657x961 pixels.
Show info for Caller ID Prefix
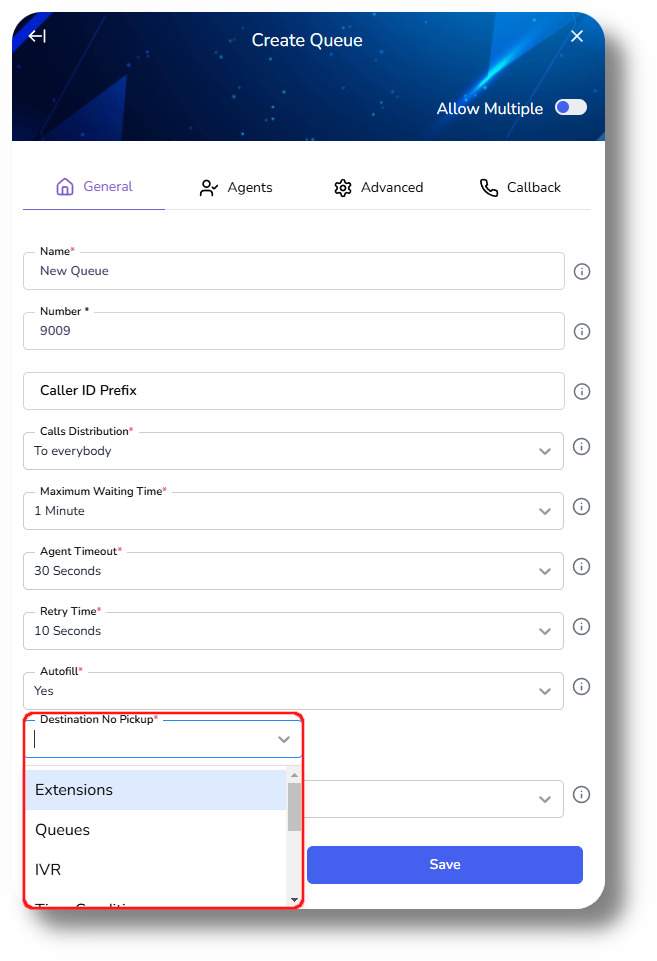point(582,391)
